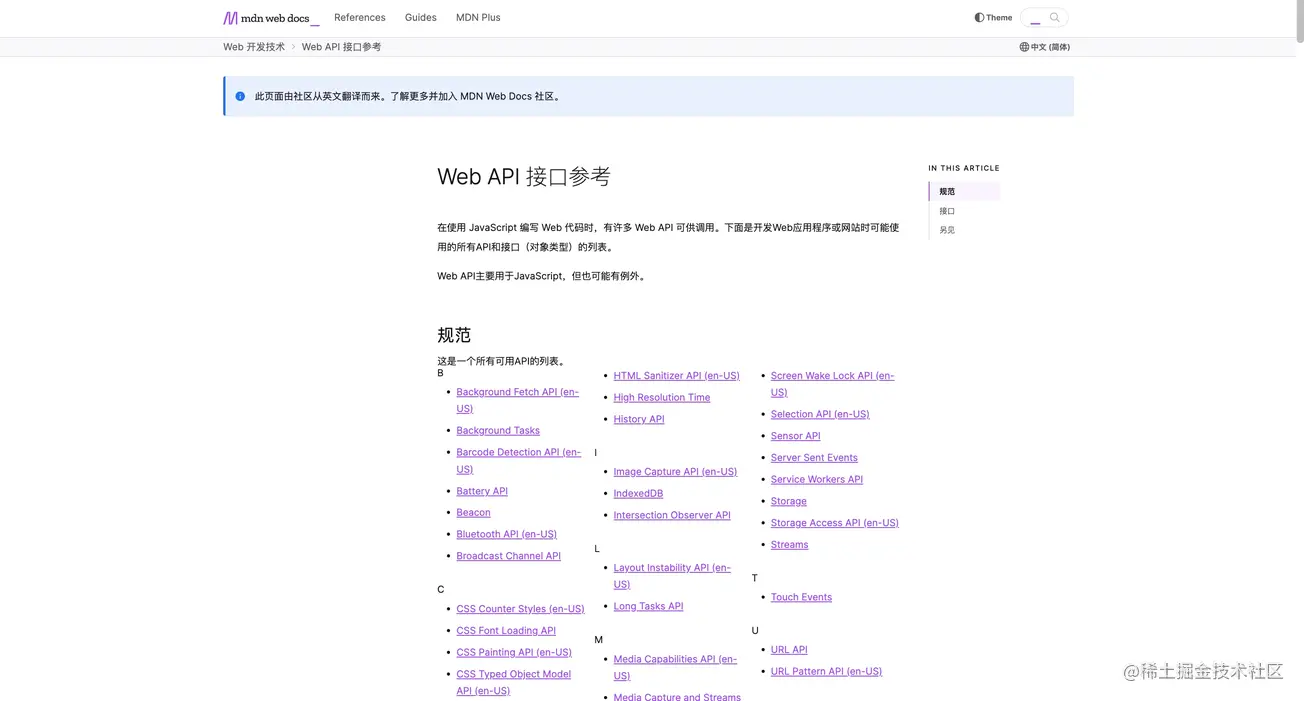Open the Layout Instability API link
1304x701 pixels.
pos(672,576)
